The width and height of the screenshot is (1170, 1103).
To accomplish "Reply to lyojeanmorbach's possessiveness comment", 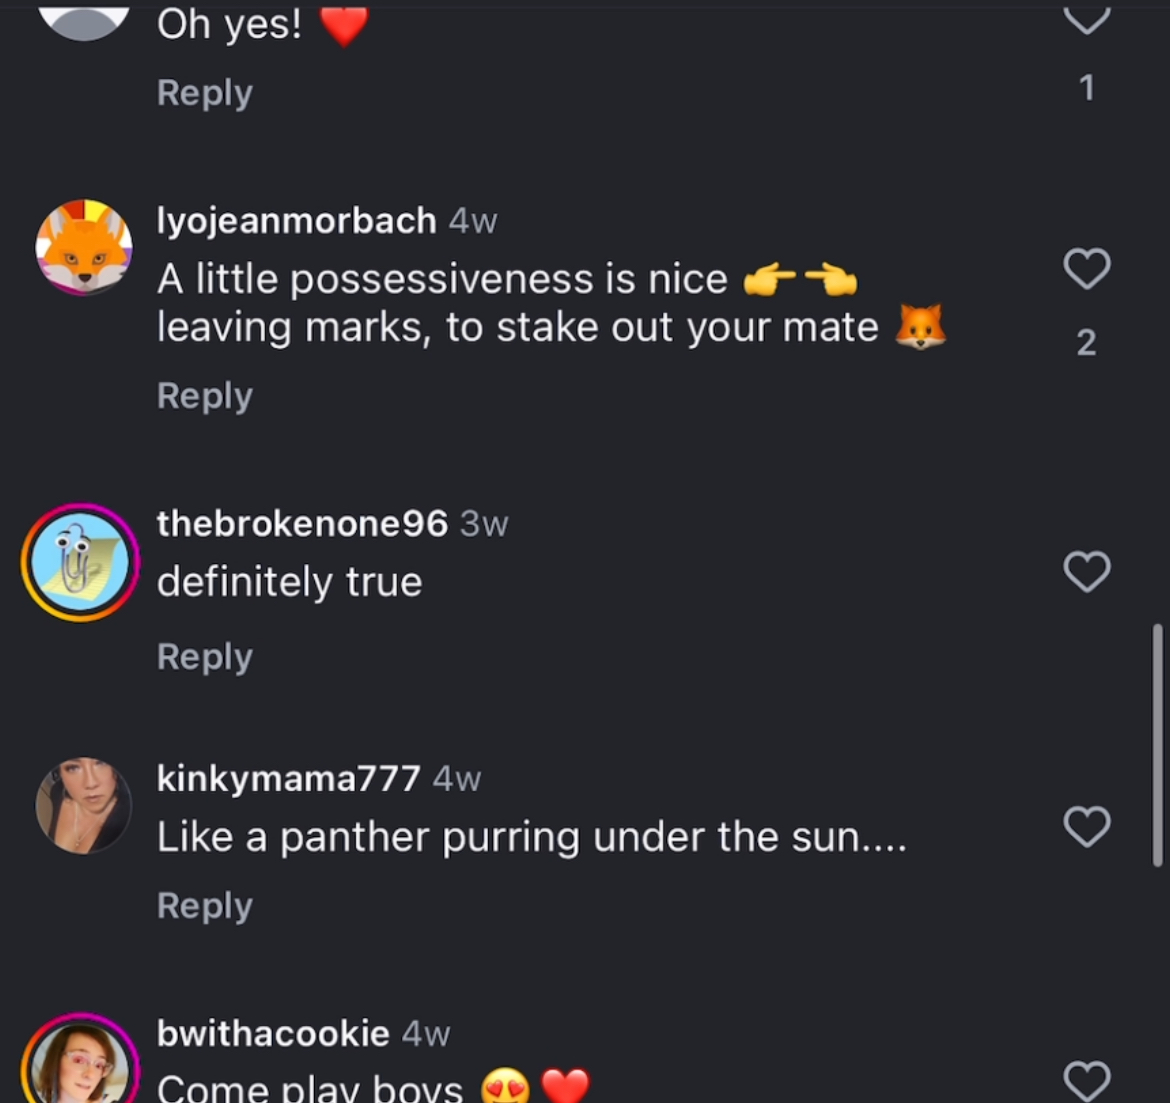I will coord(204,396).
